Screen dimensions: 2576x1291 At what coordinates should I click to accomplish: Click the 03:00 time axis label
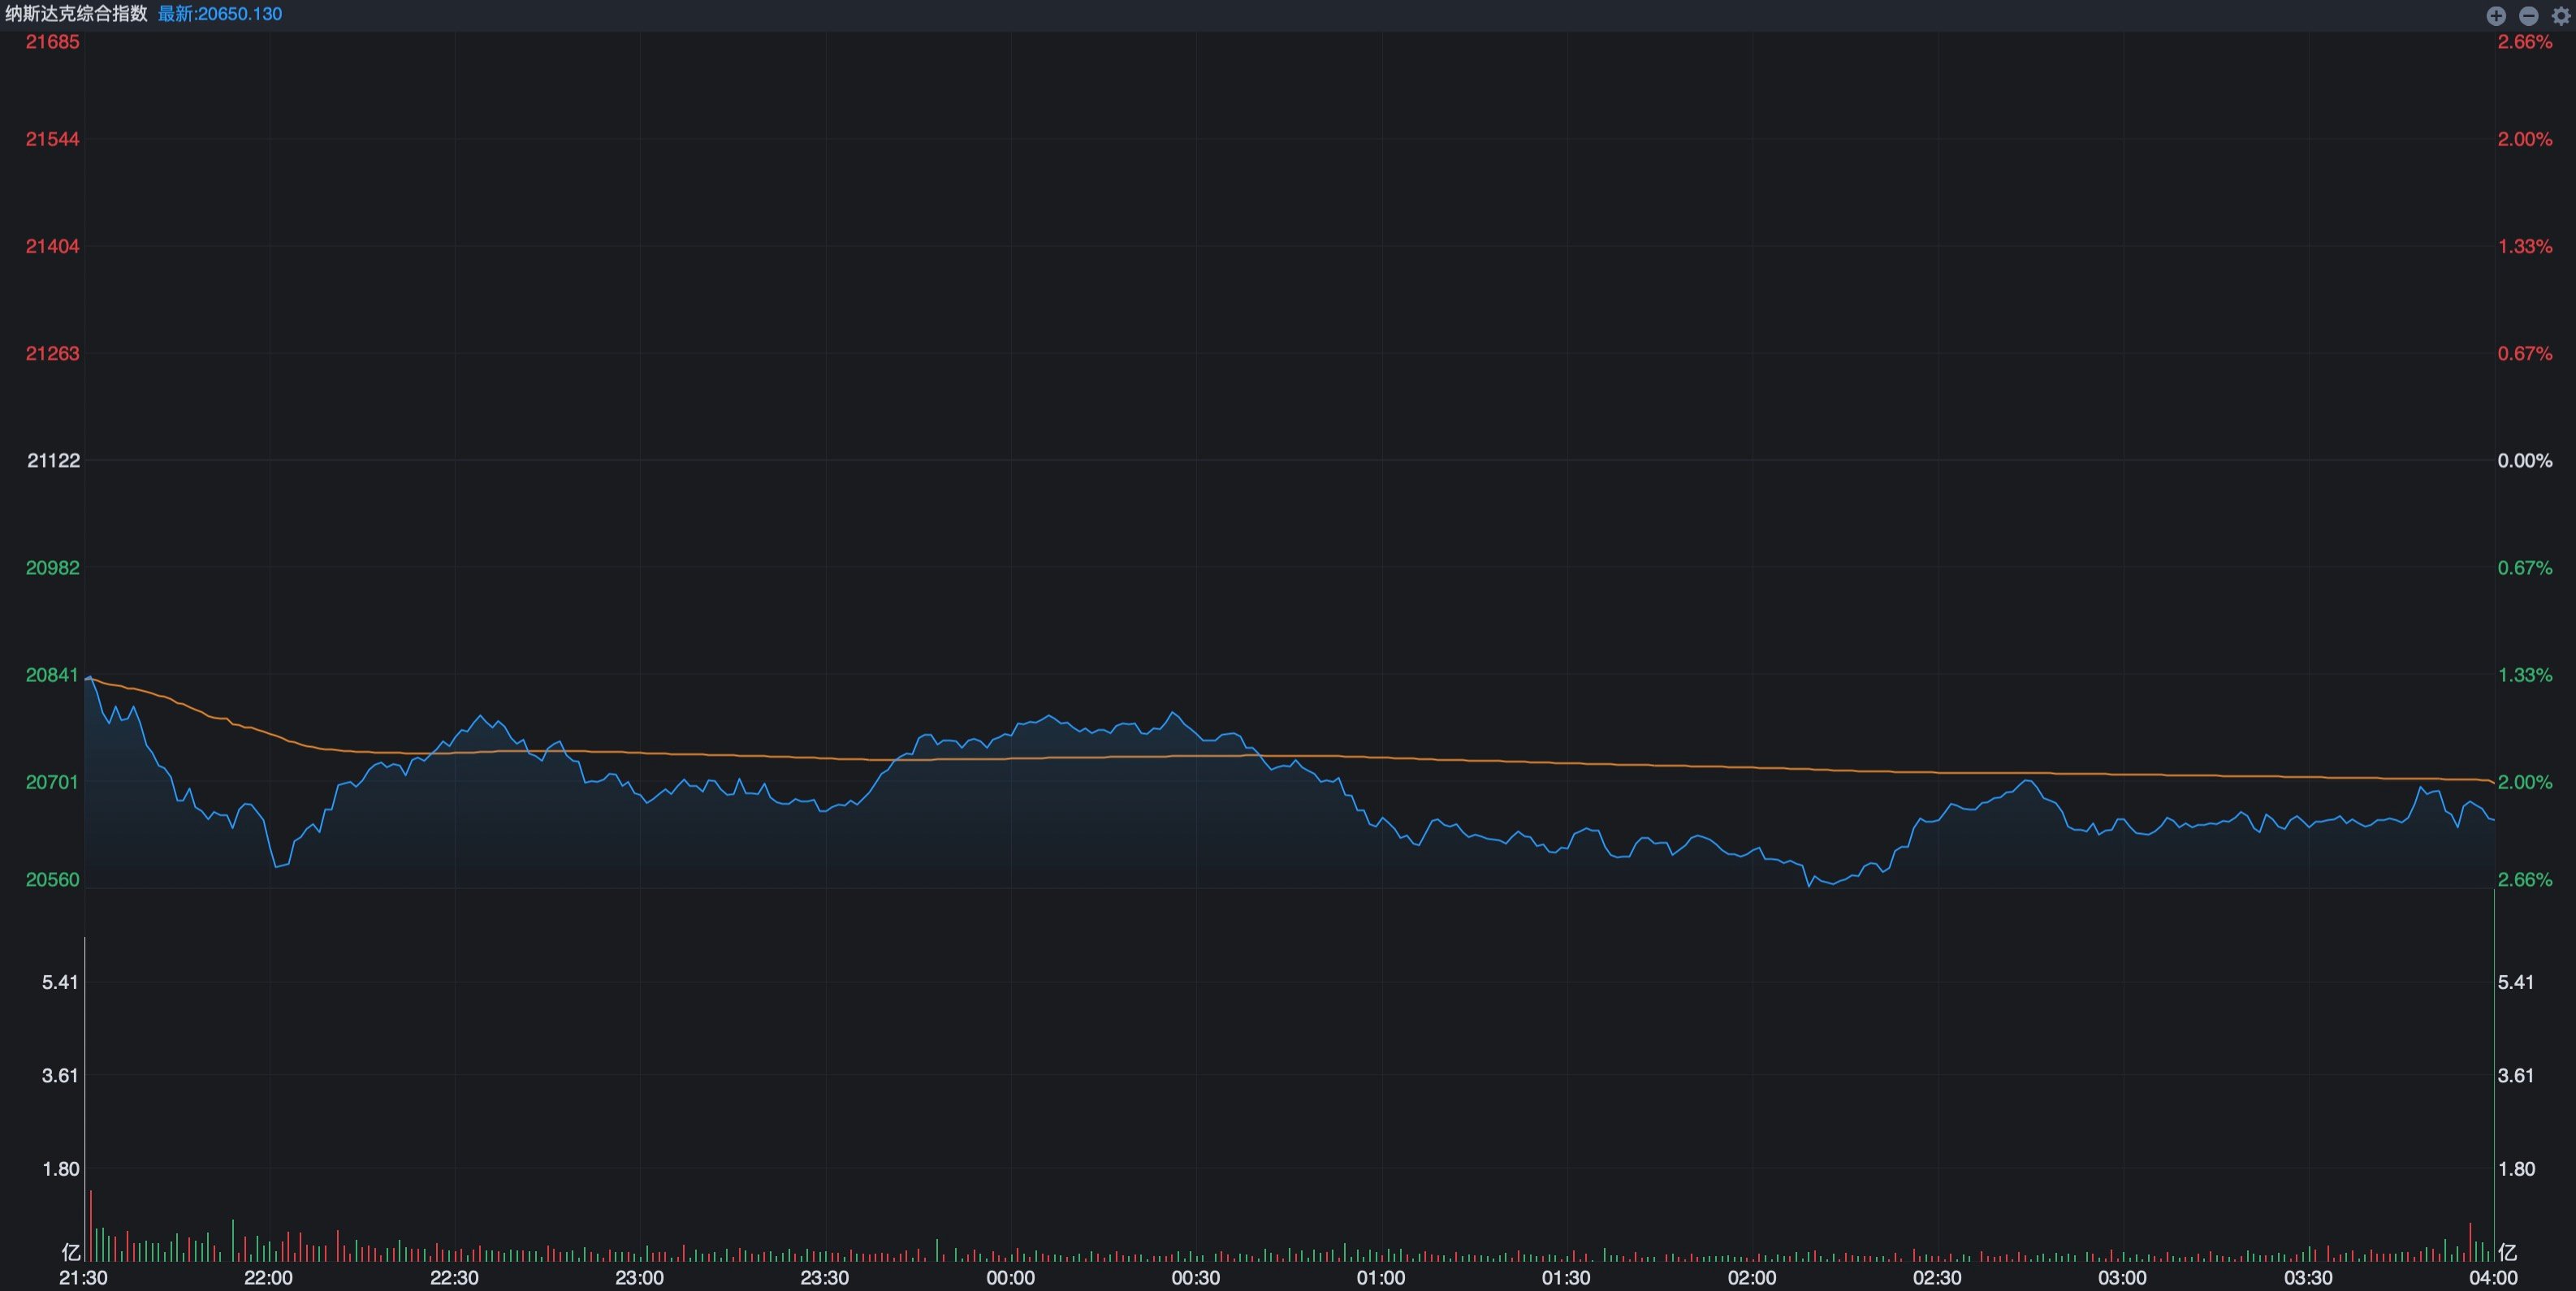coord(2122,1278)
